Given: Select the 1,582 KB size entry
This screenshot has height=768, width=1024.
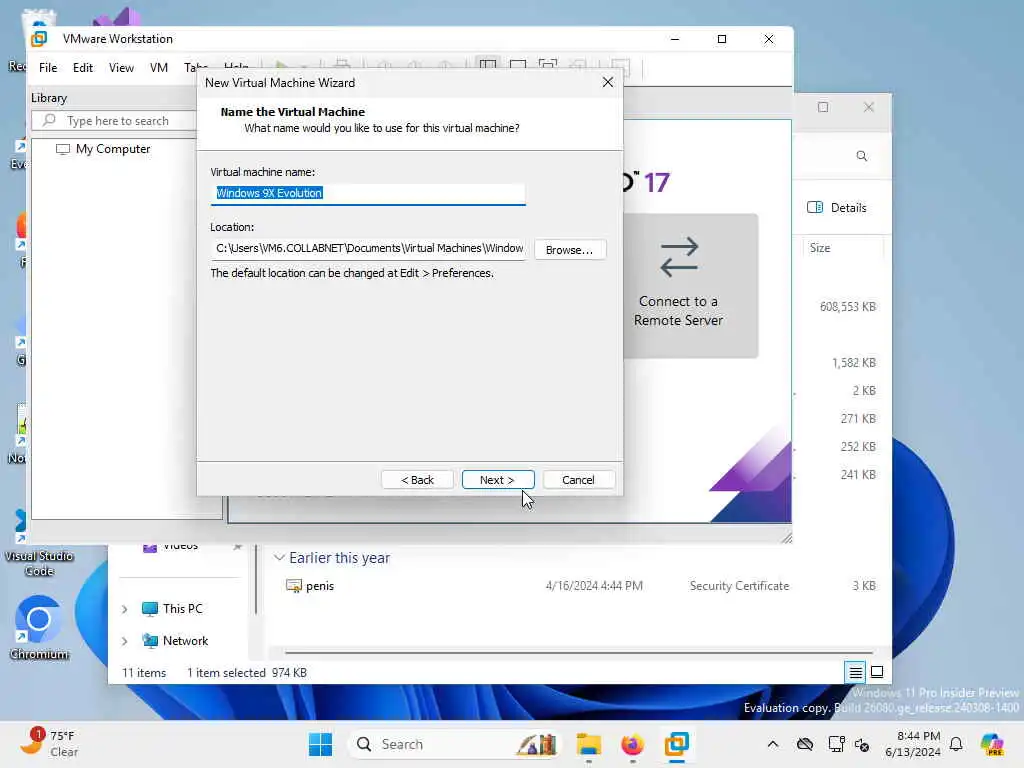Looking at the screenshot, I should [x=854, y=363].
